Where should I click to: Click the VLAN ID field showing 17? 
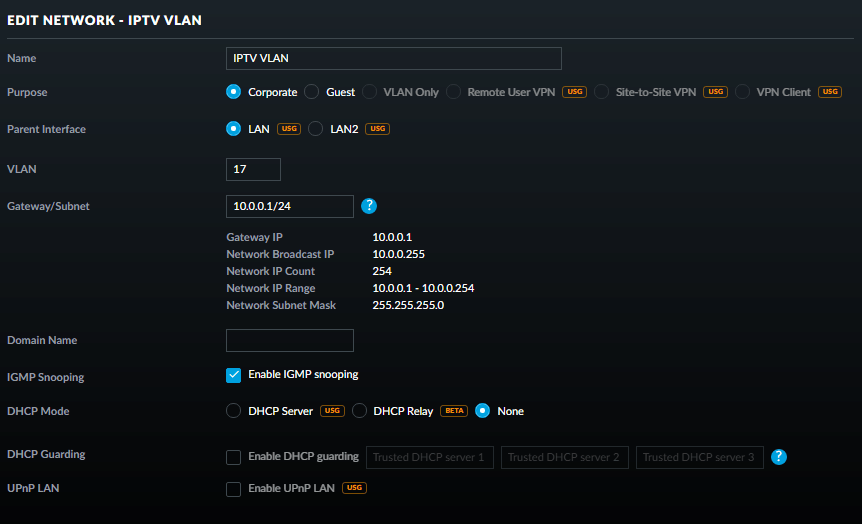(x=253, y=169)
